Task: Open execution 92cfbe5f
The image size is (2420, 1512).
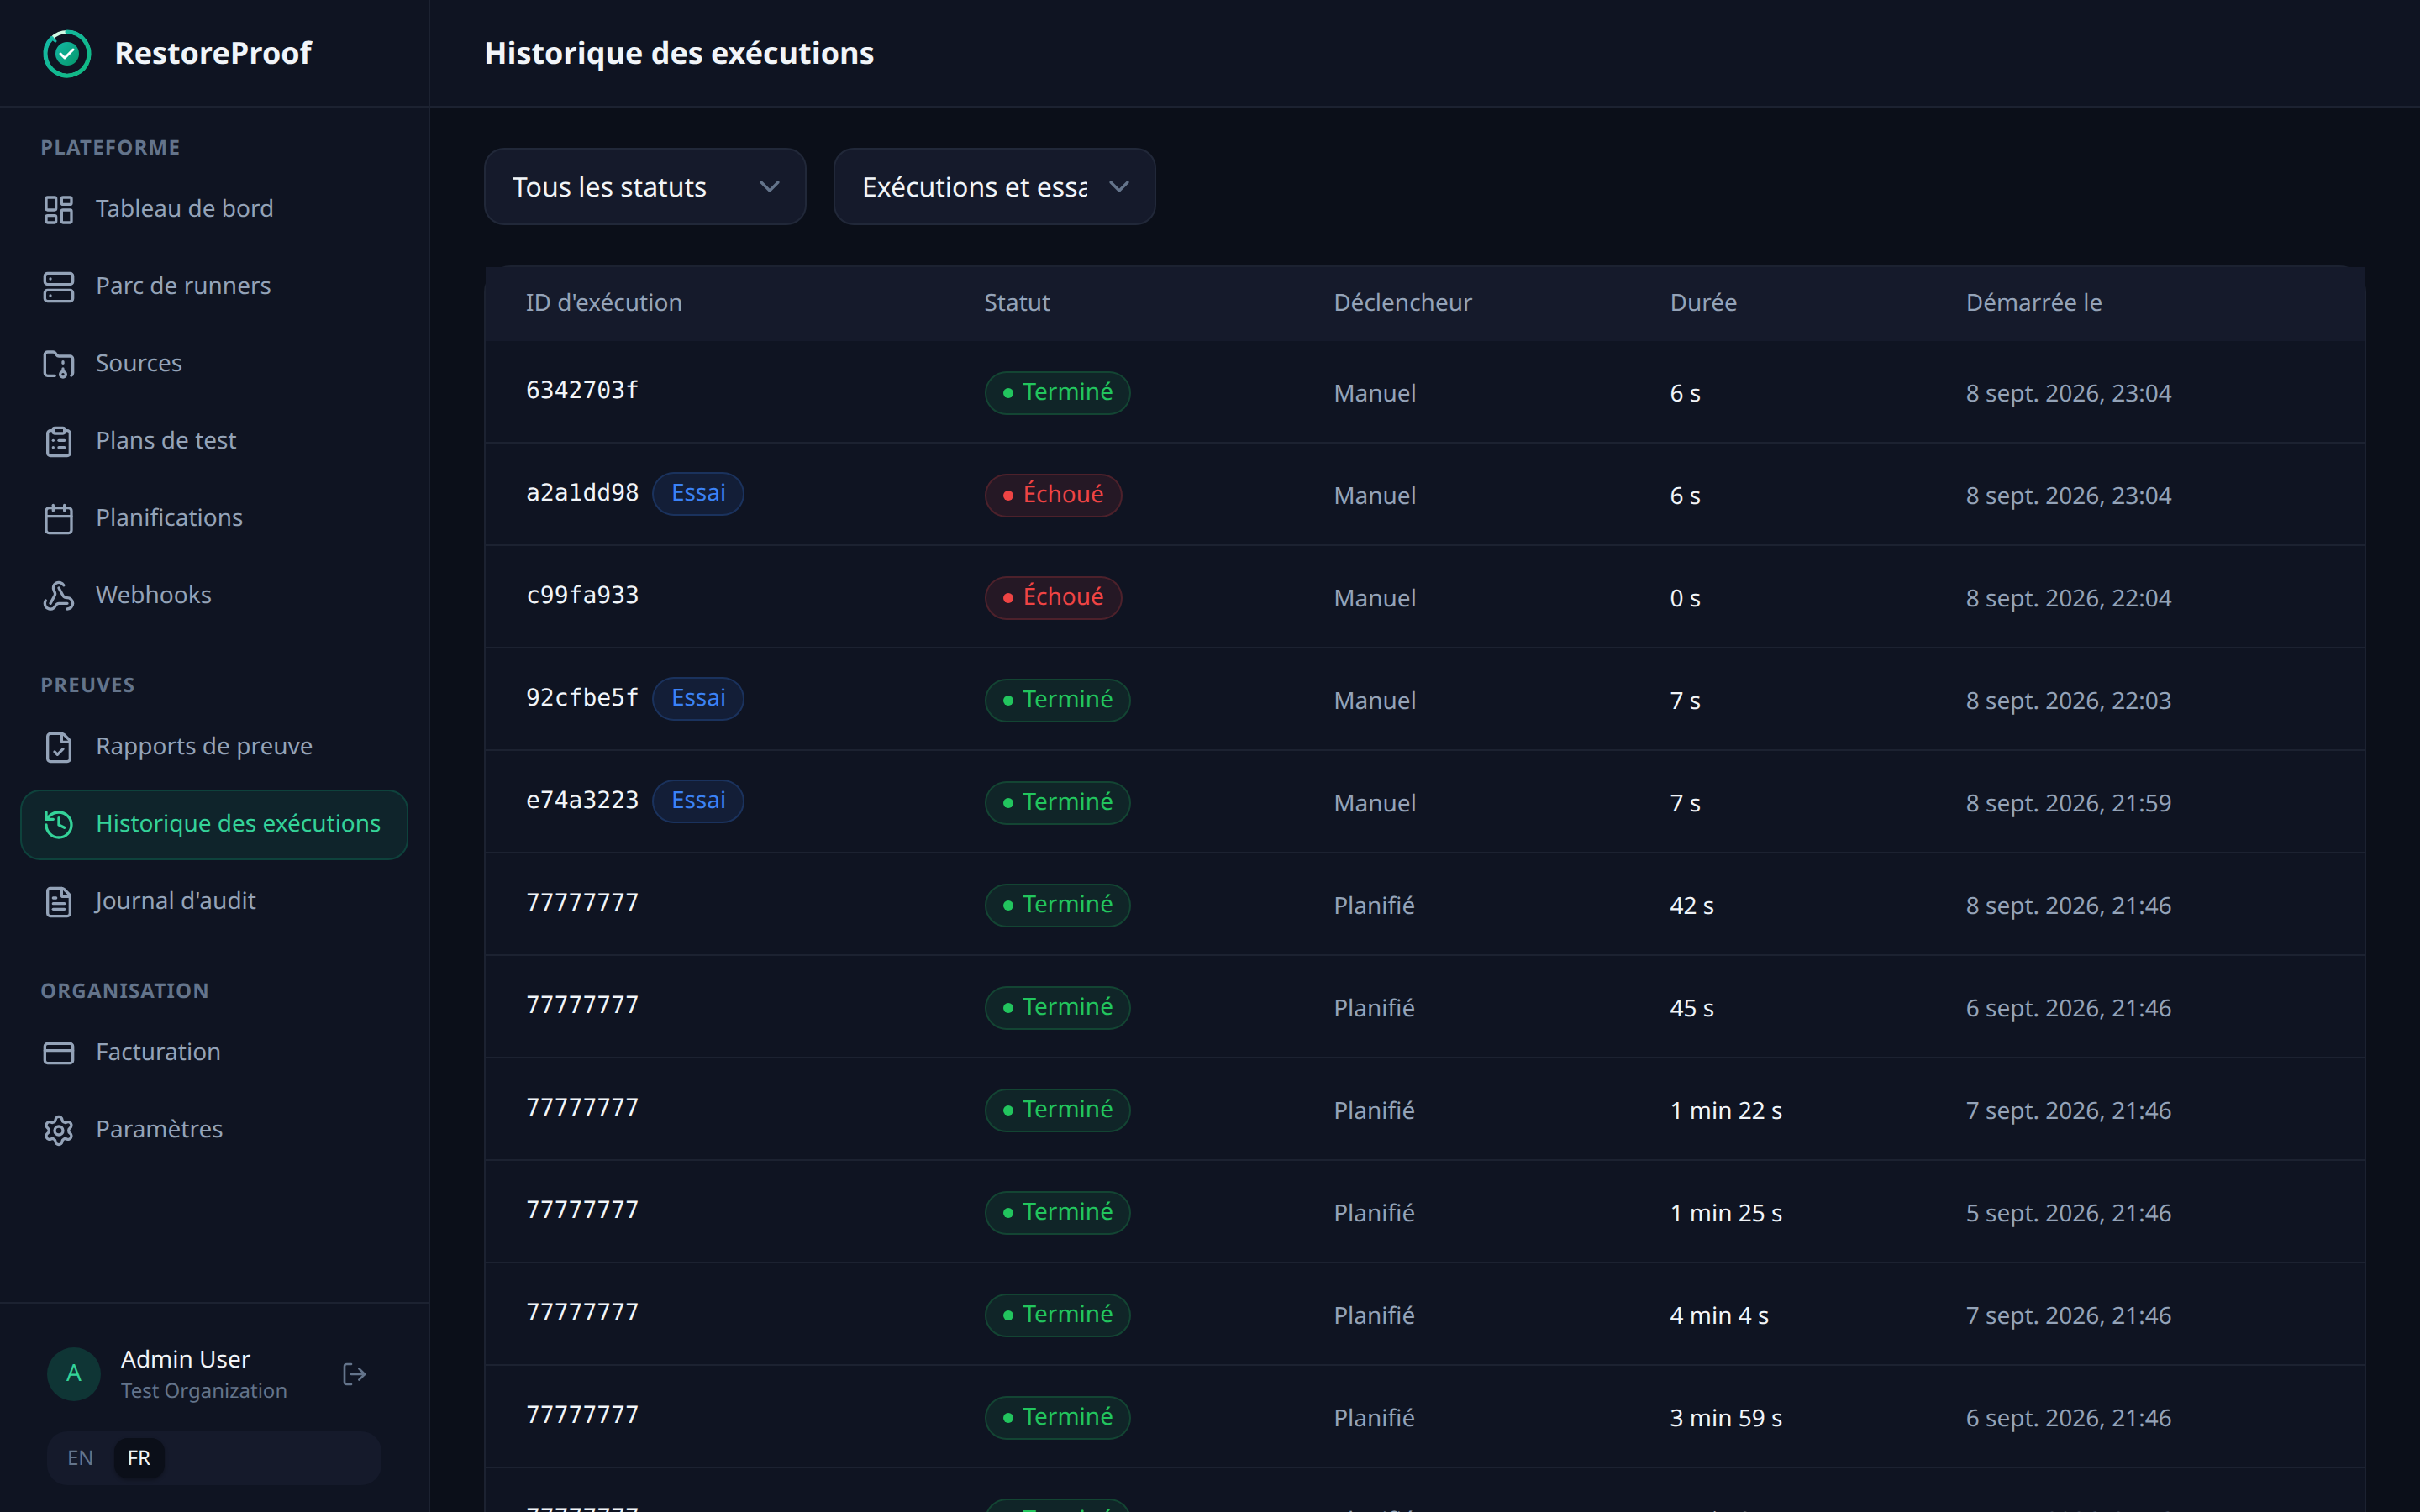Action: [x=582, y=698]
